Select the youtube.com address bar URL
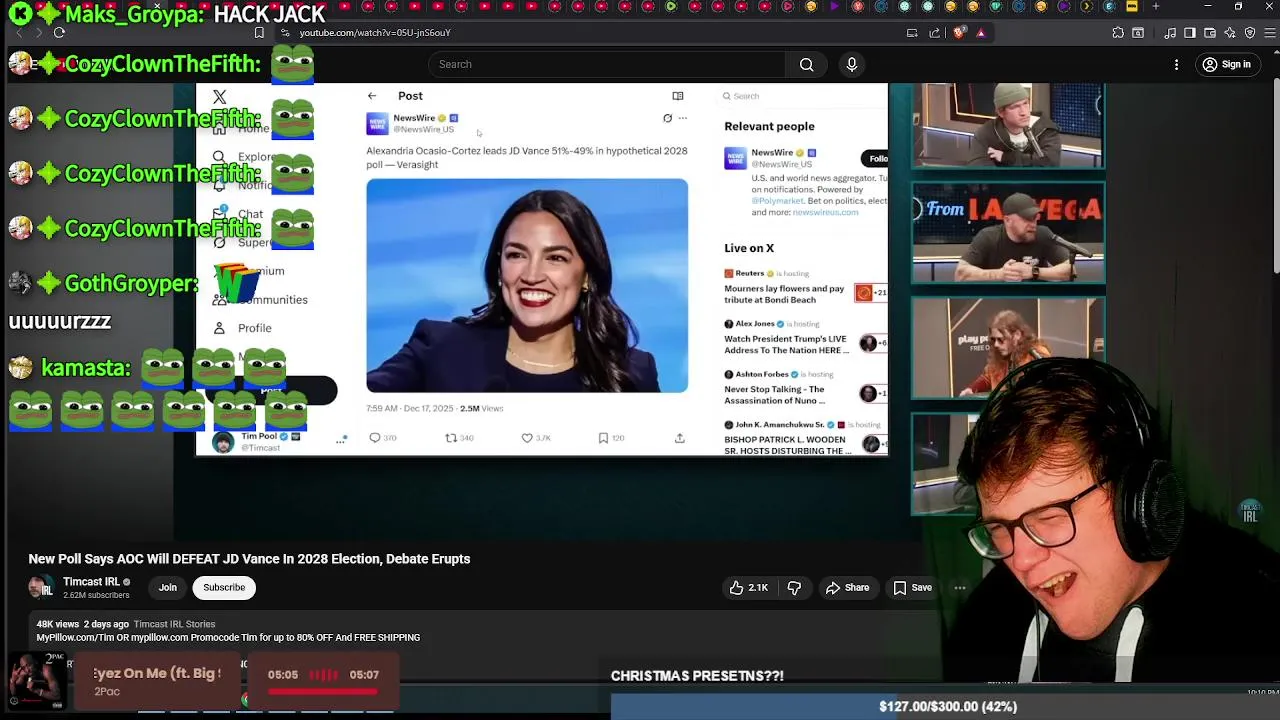This screenshot has width=1280, height=720. click(374, 33)
